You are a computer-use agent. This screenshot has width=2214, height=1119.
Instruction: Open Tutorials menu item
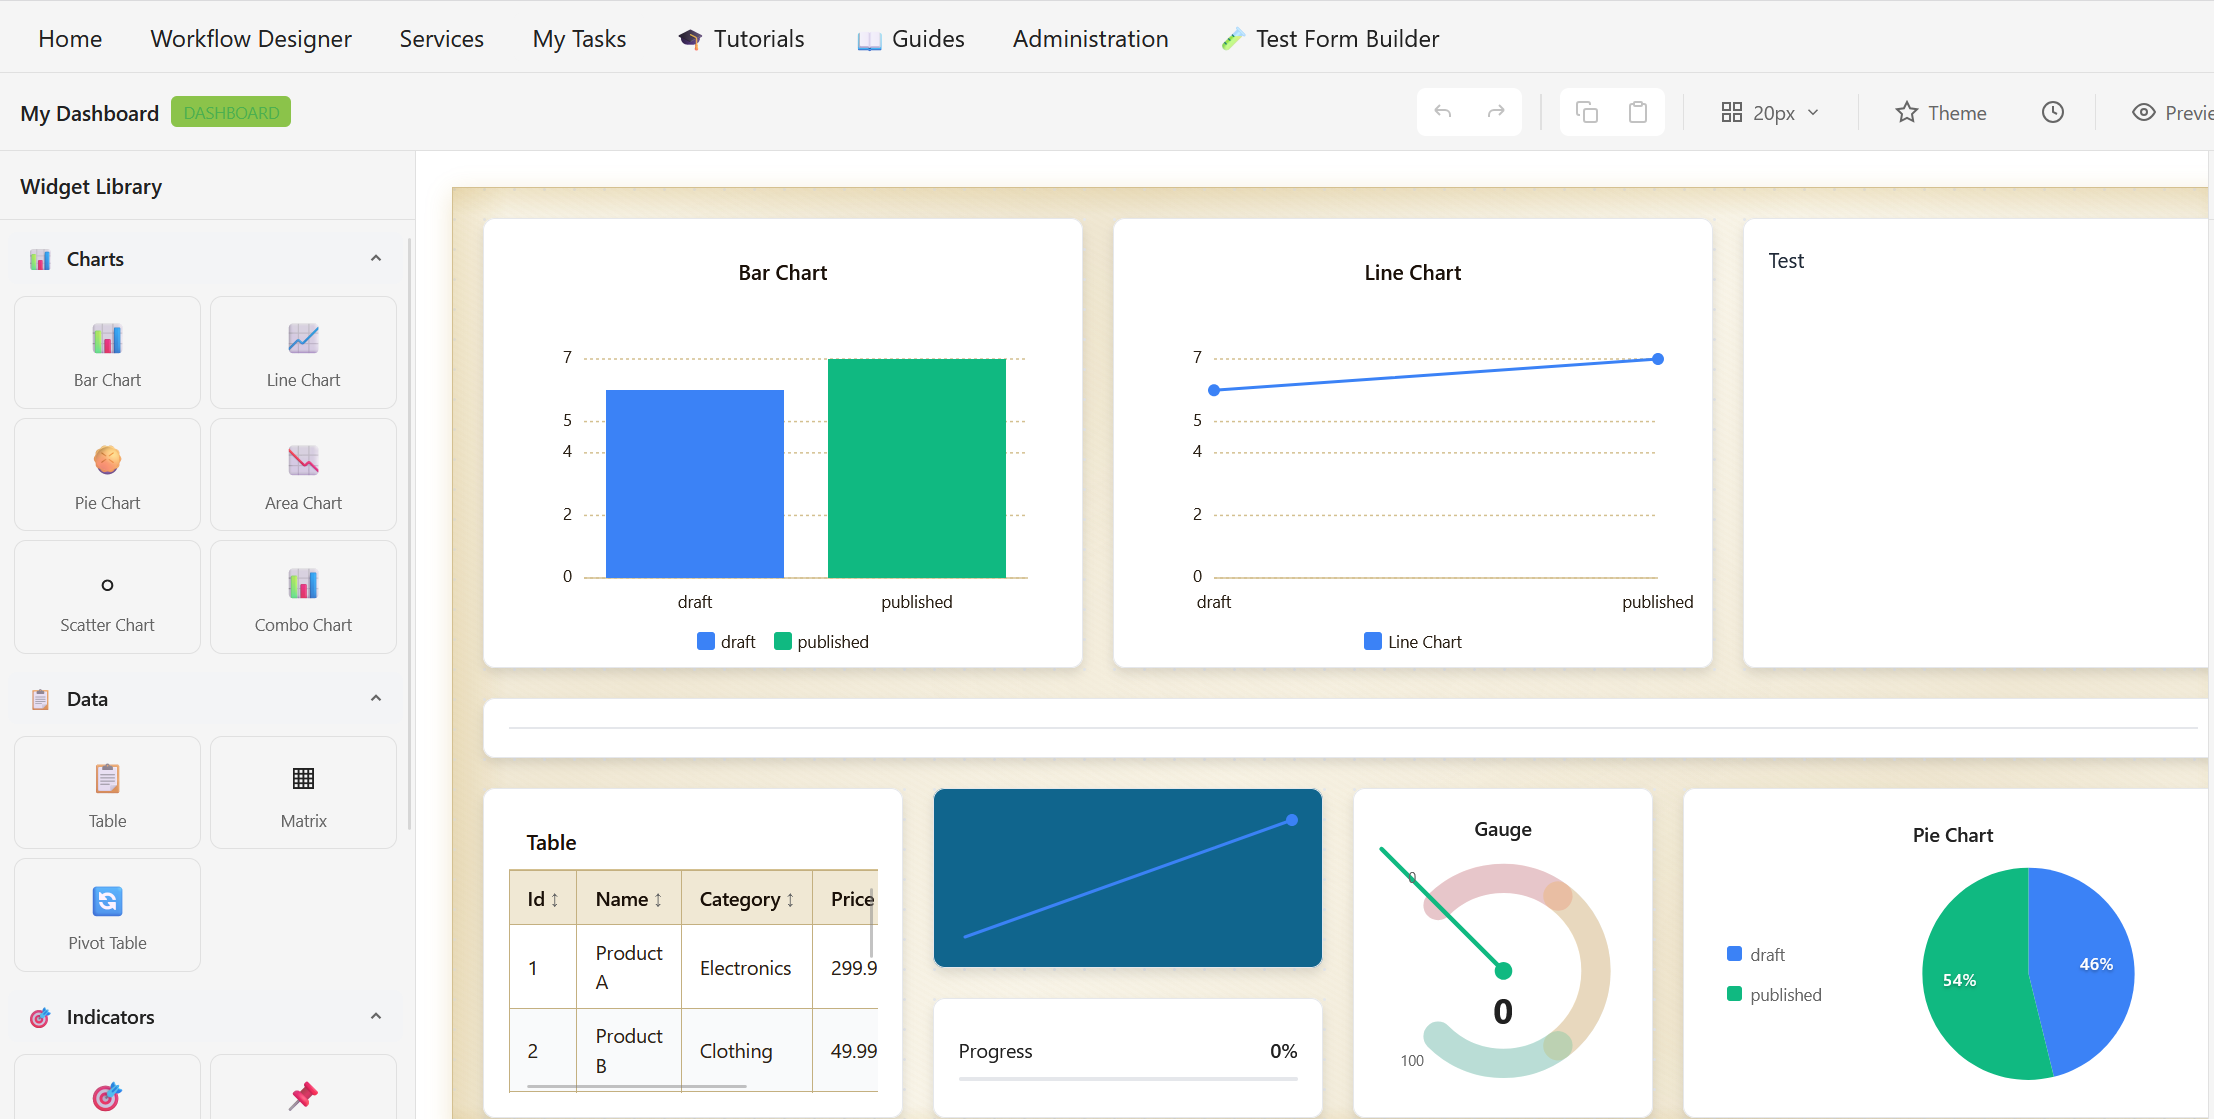click(x=741, y=39)
